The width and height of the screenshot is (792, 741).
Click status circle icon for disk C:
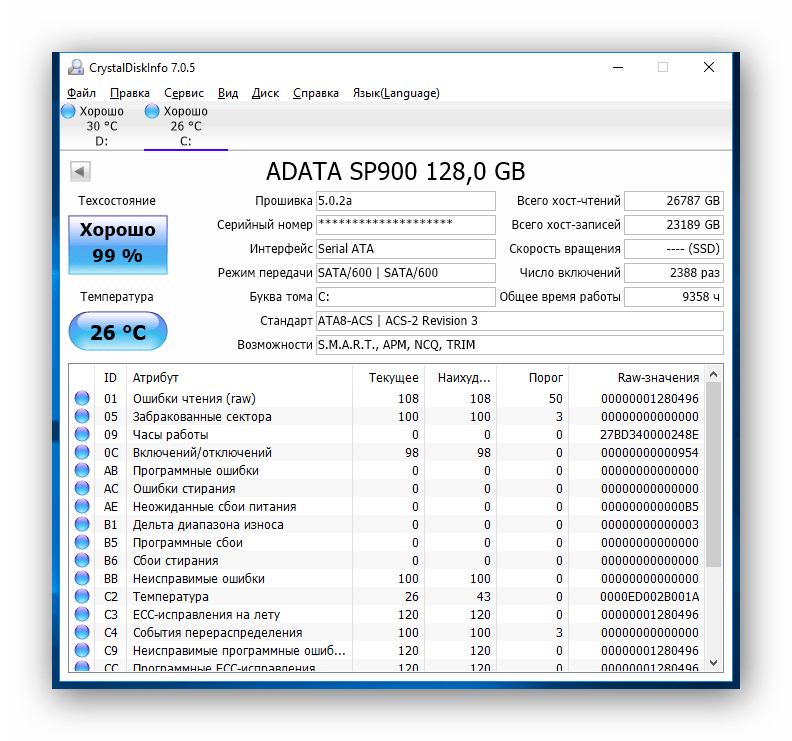152,111
